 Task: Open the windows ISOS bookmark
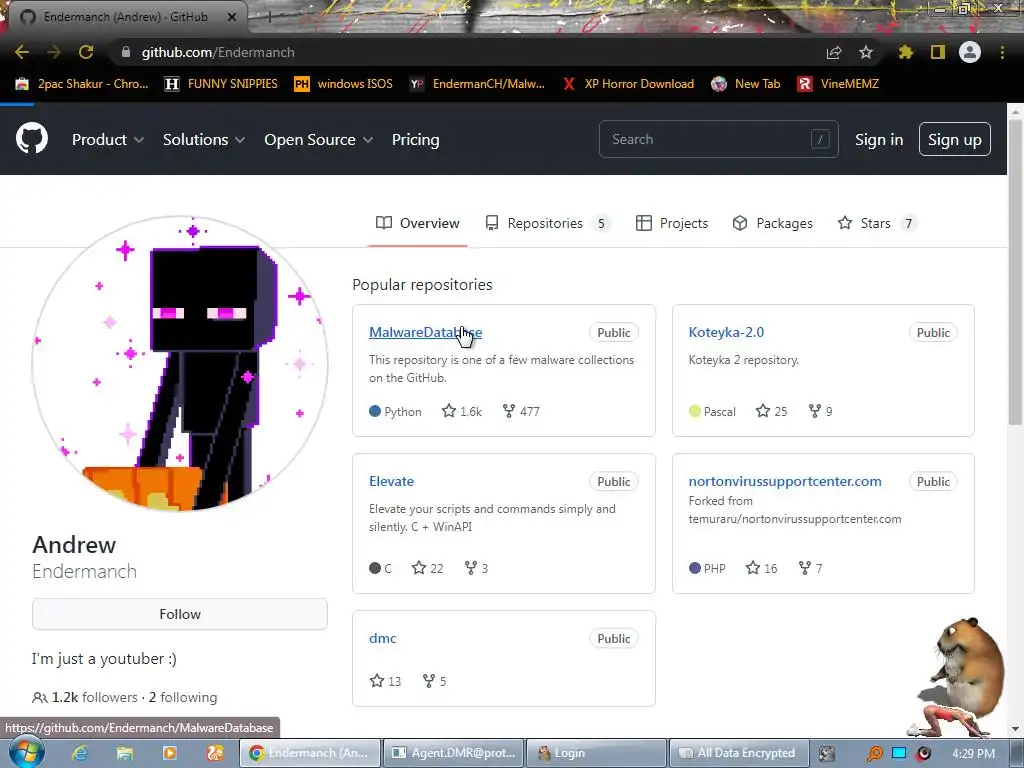click(x=344, y=84)
